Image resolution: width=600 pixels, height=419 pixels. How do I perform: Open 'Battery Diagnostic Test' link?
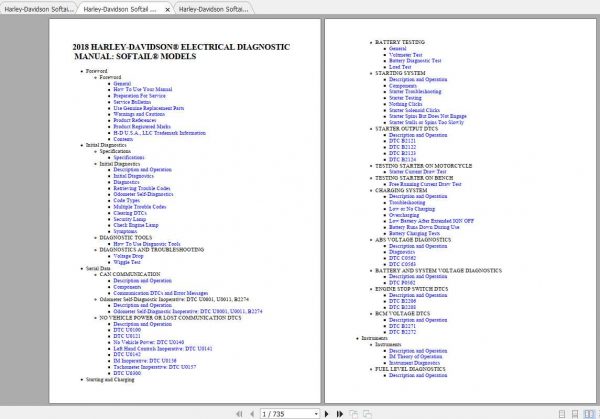pos(415,60)
